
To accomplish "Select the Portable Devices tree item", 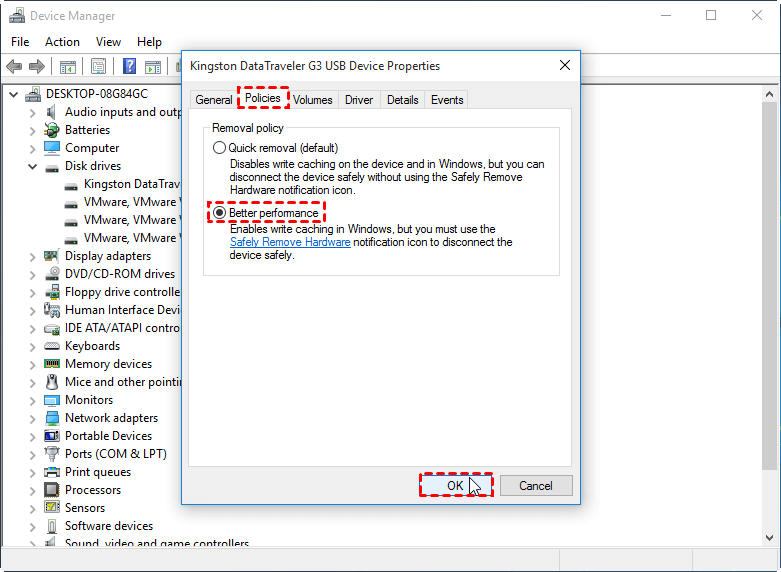I will tap(108, 436).
